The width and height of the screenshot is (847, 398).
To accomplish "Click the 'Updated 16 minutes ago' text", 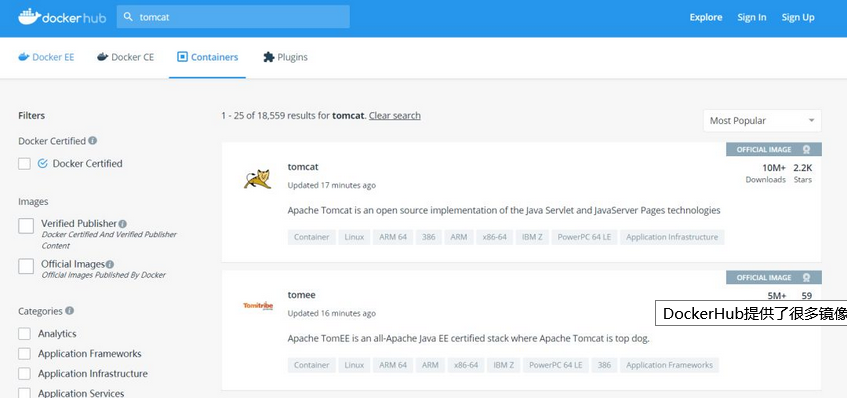I will (x=332, y=313).
